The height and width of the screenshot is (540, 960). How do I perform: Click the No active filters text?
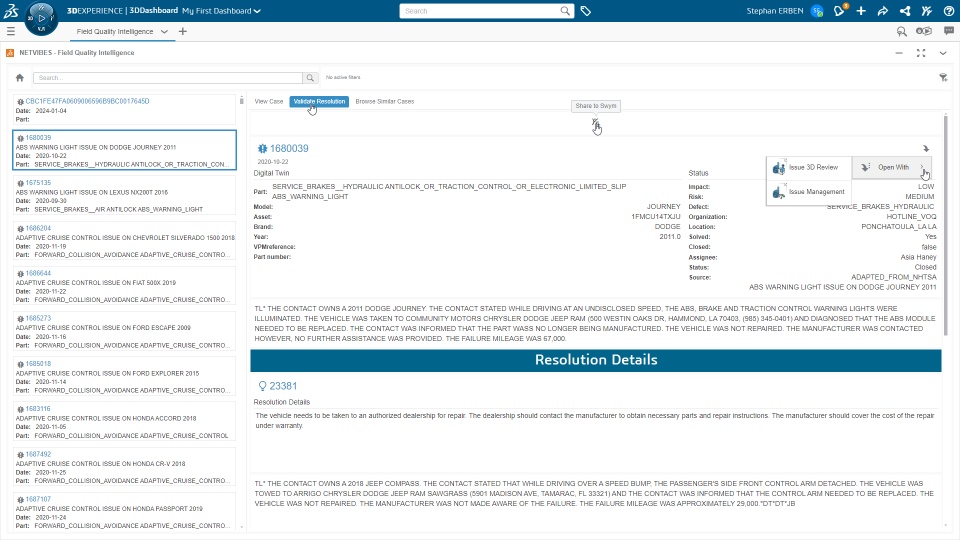click(x=343, y=78)
